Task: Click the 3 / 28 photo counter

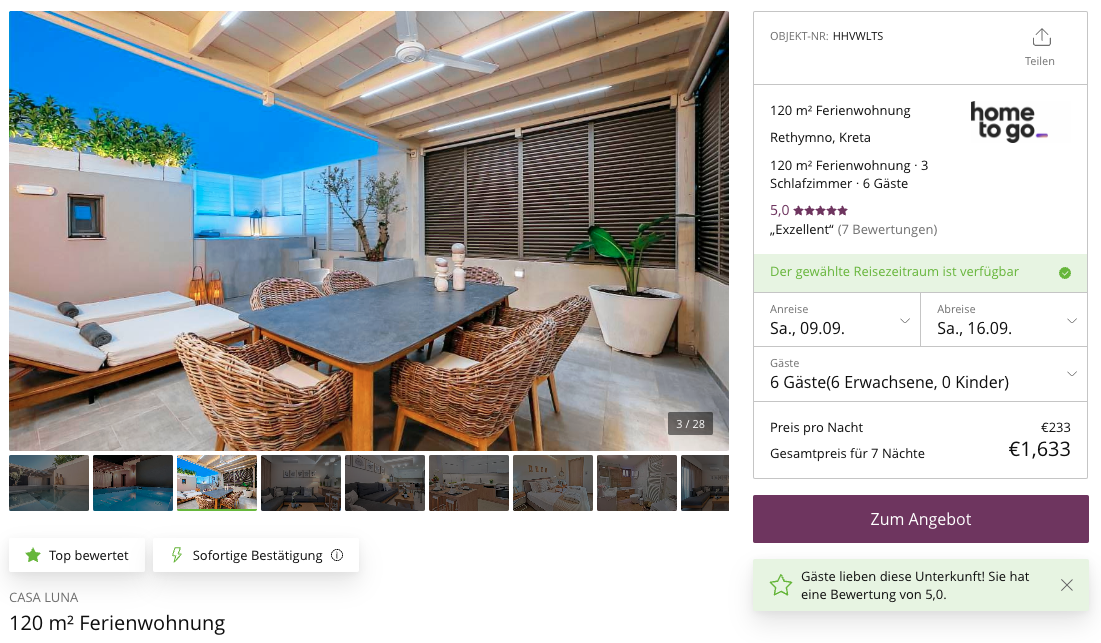Action: (690, 424)
